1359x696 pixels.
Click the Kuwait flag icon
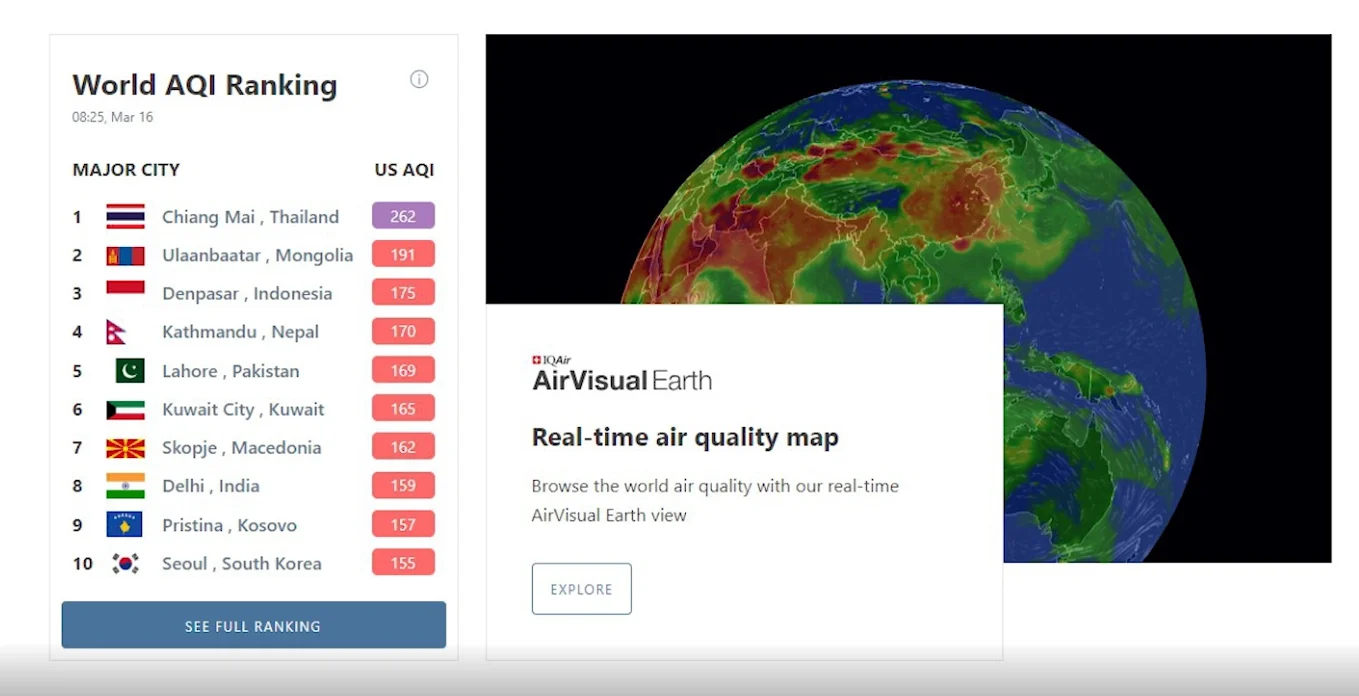(x=126, y=410)
